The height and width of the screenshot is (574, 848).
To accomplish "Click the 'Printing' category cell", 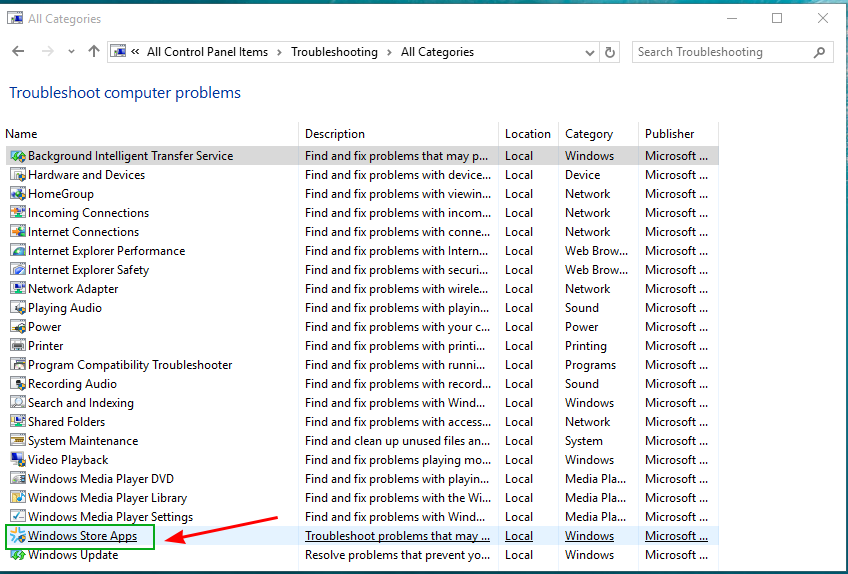I will (586, 346).
